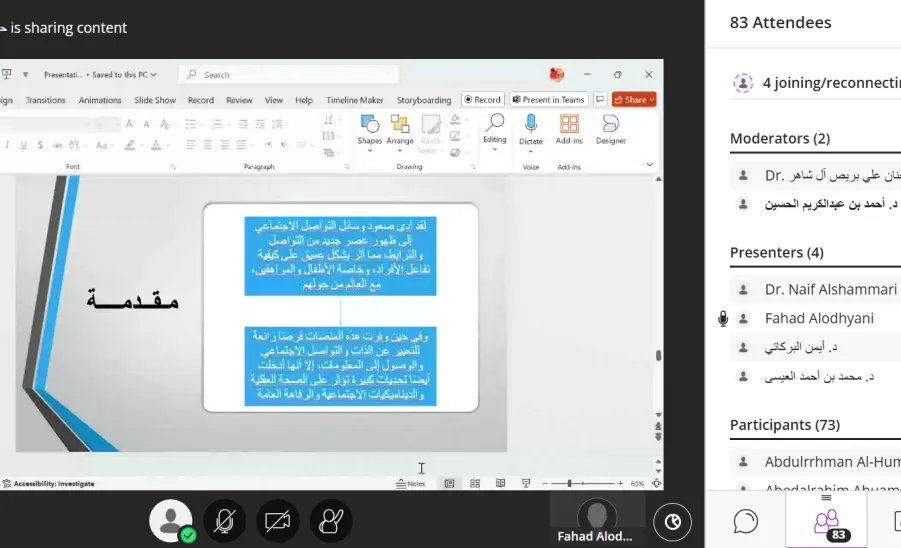
Task: Switch to Normal view icon
Action: 449,484
